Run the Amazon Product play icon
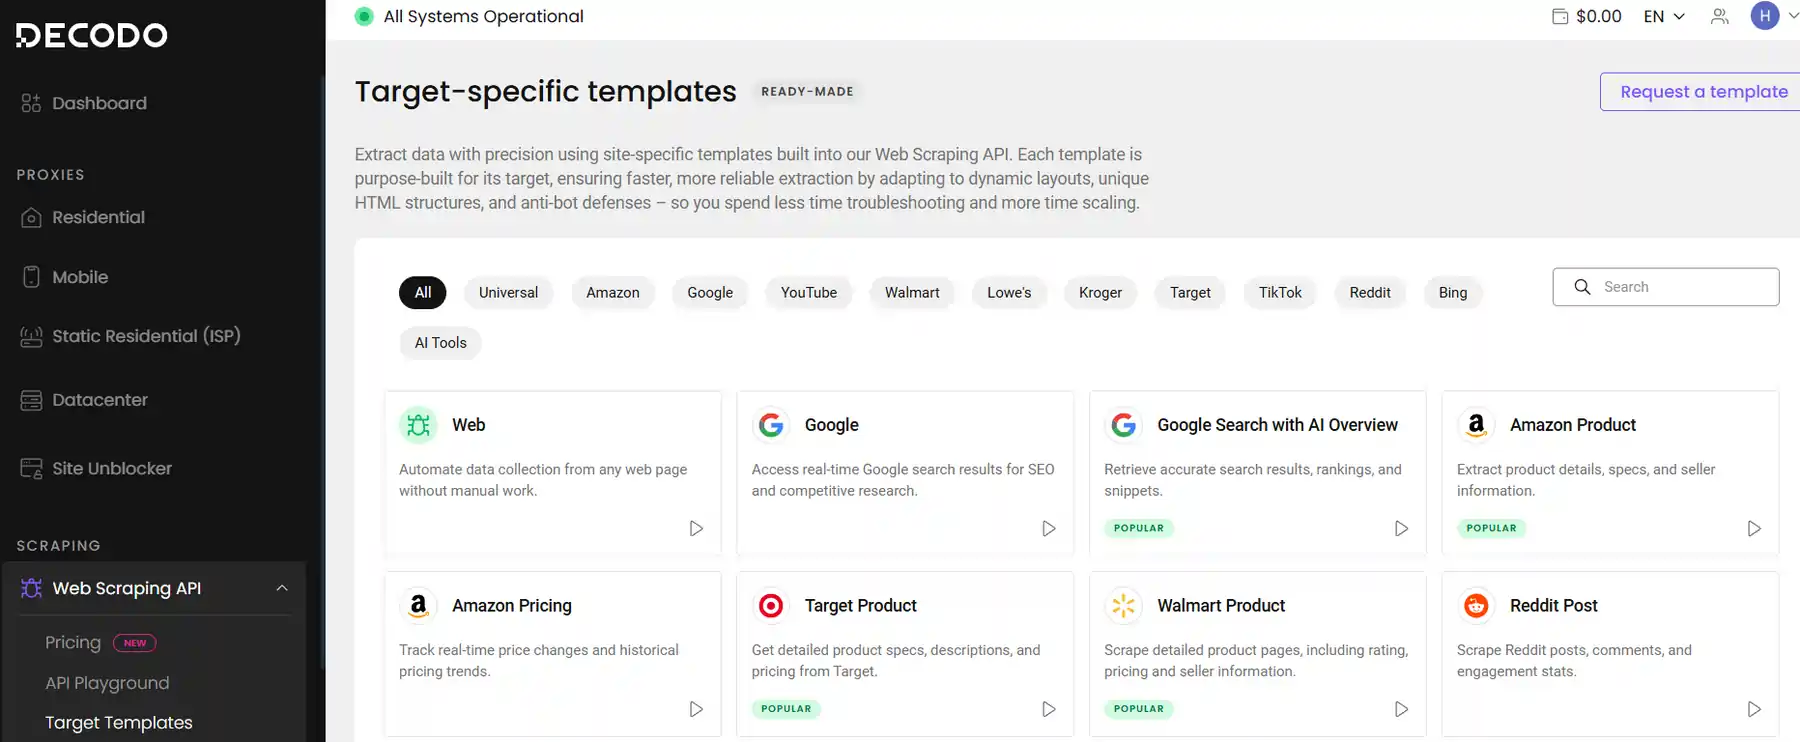1800x742 pixels. pyautogui.click(x=1754, y=528)
